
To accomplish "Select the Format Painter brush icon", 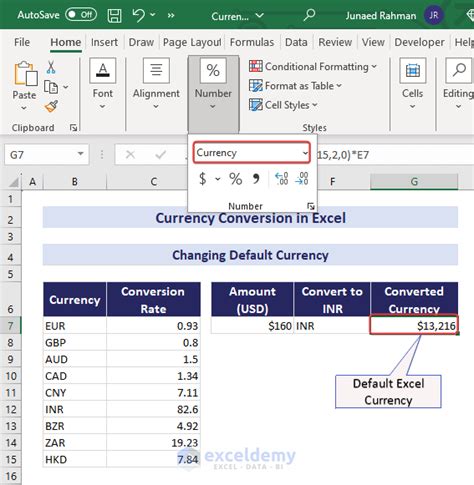I will pyautogui.click(x=51, y=107).
